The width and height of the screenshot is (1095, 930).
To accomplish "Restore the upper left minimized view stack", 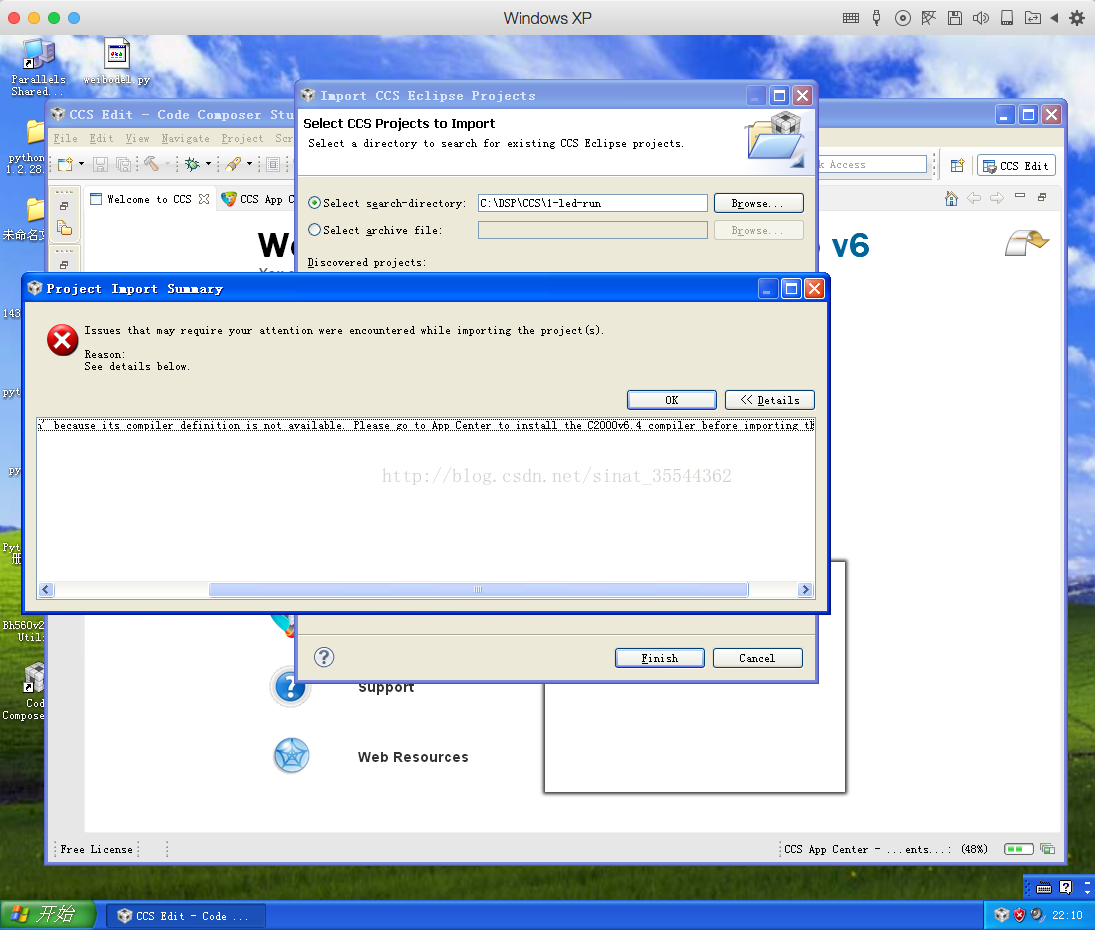I will tap(64, 206).
